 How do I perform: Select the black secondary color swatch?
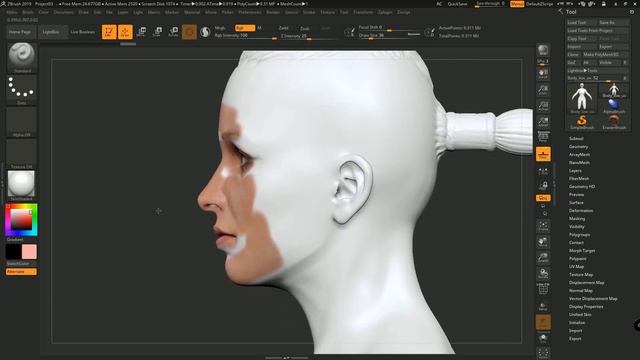pos(13,252)
